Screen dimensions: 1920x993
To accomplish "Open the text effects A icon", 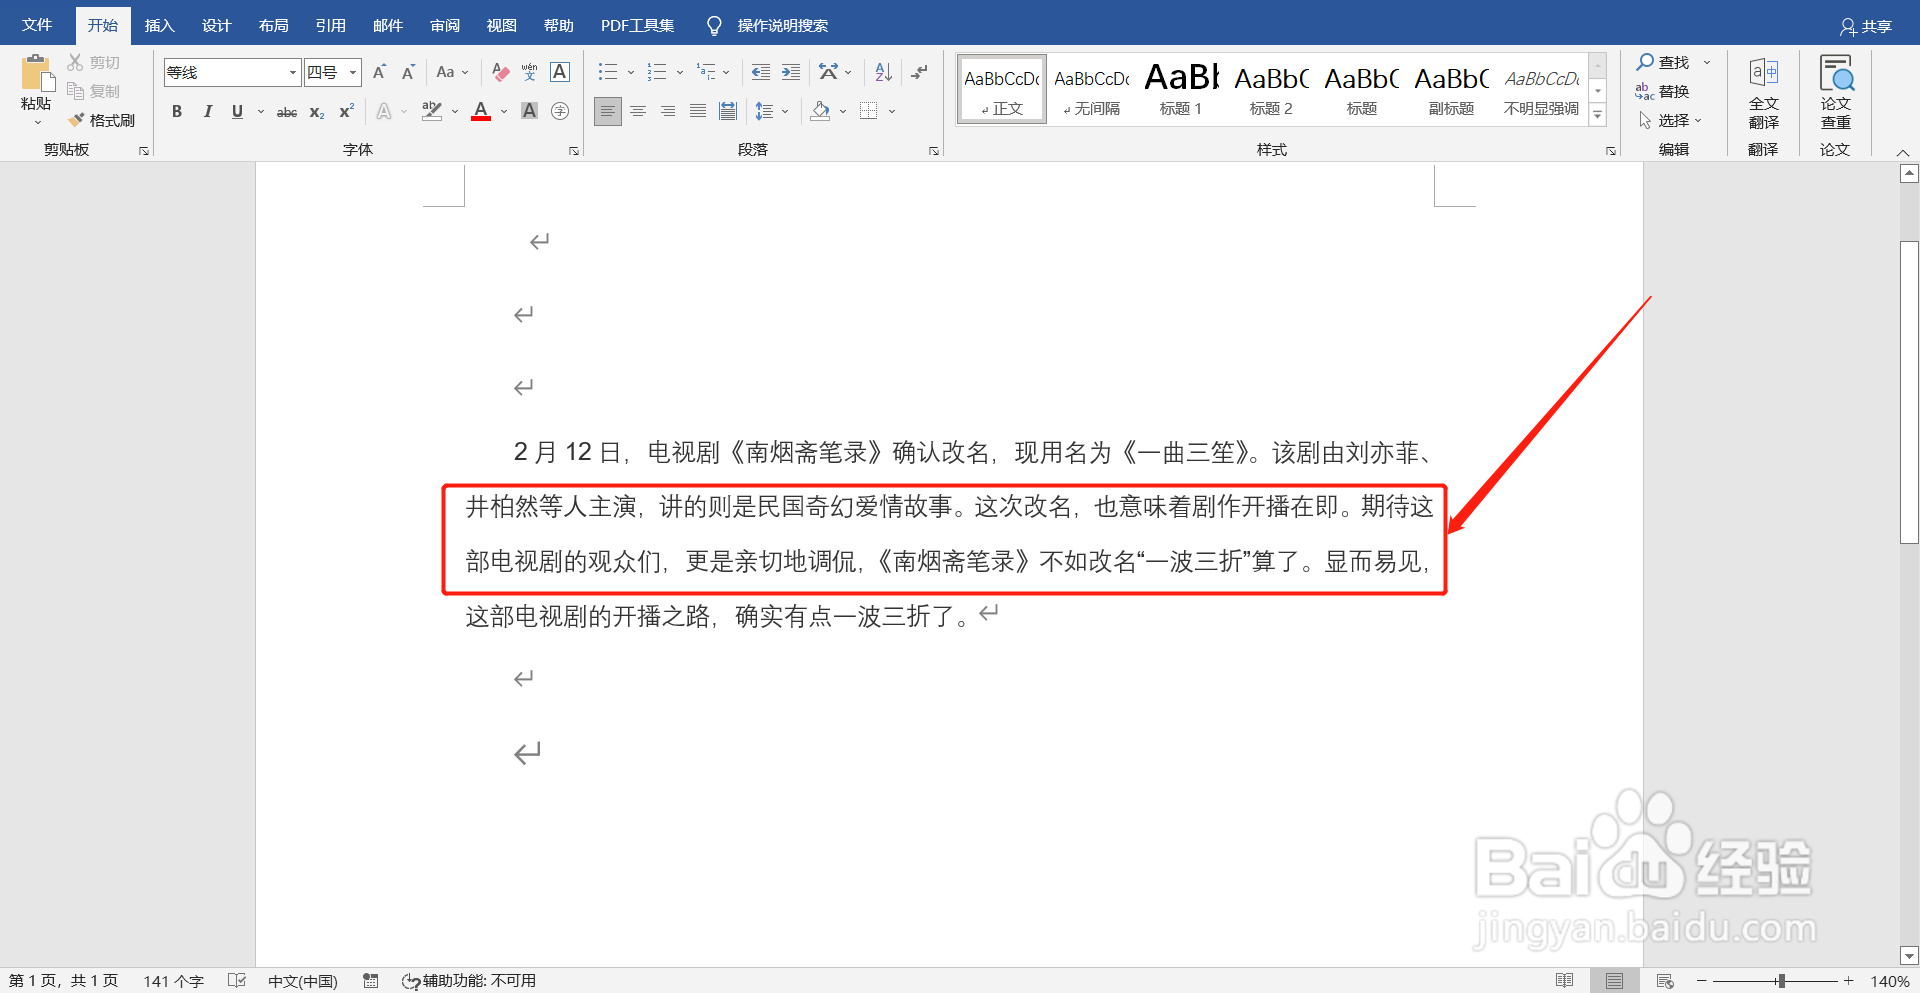I will coord(384,111).
